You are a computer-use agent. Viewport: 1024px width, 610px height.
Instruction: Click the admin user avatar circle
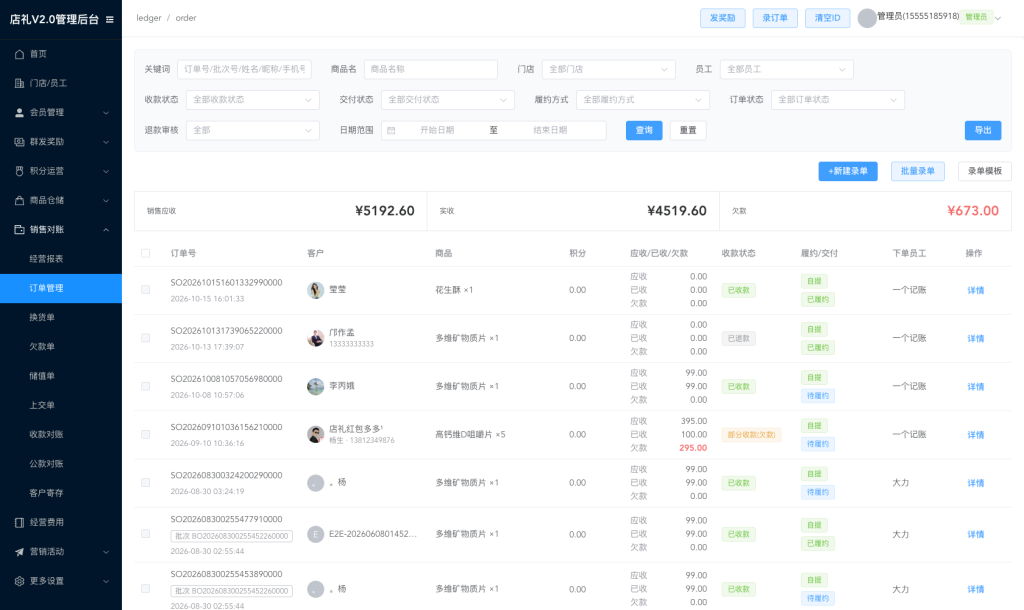(867, 18)
